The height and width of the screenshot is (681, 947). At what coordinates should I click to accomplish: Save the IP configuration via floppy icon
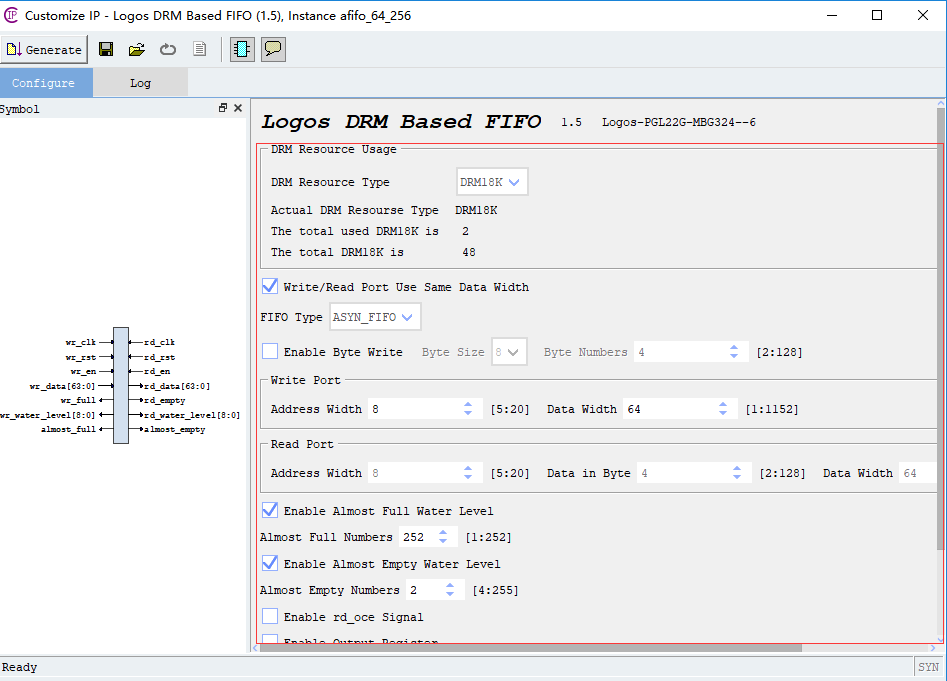point(106,50)
